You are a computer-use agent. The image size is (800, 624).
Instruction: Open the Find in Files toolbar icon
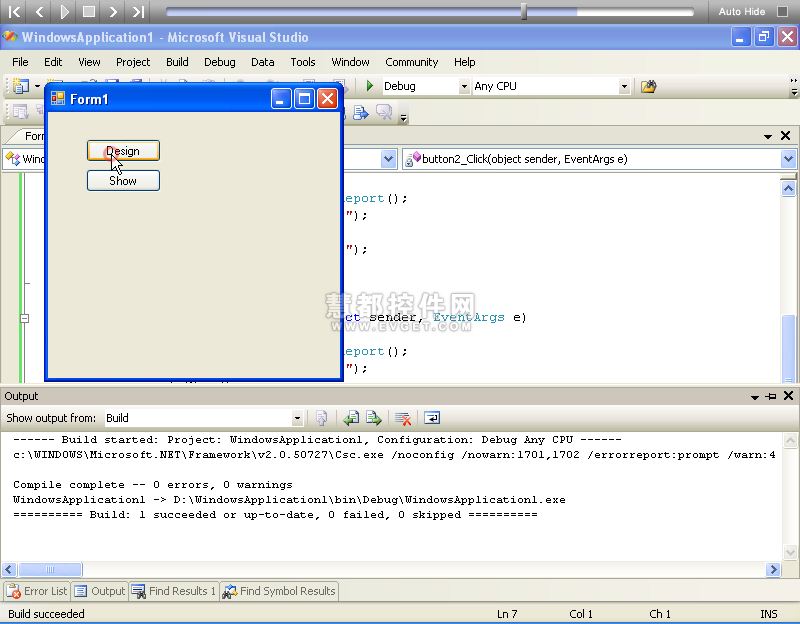pos(648,86)
